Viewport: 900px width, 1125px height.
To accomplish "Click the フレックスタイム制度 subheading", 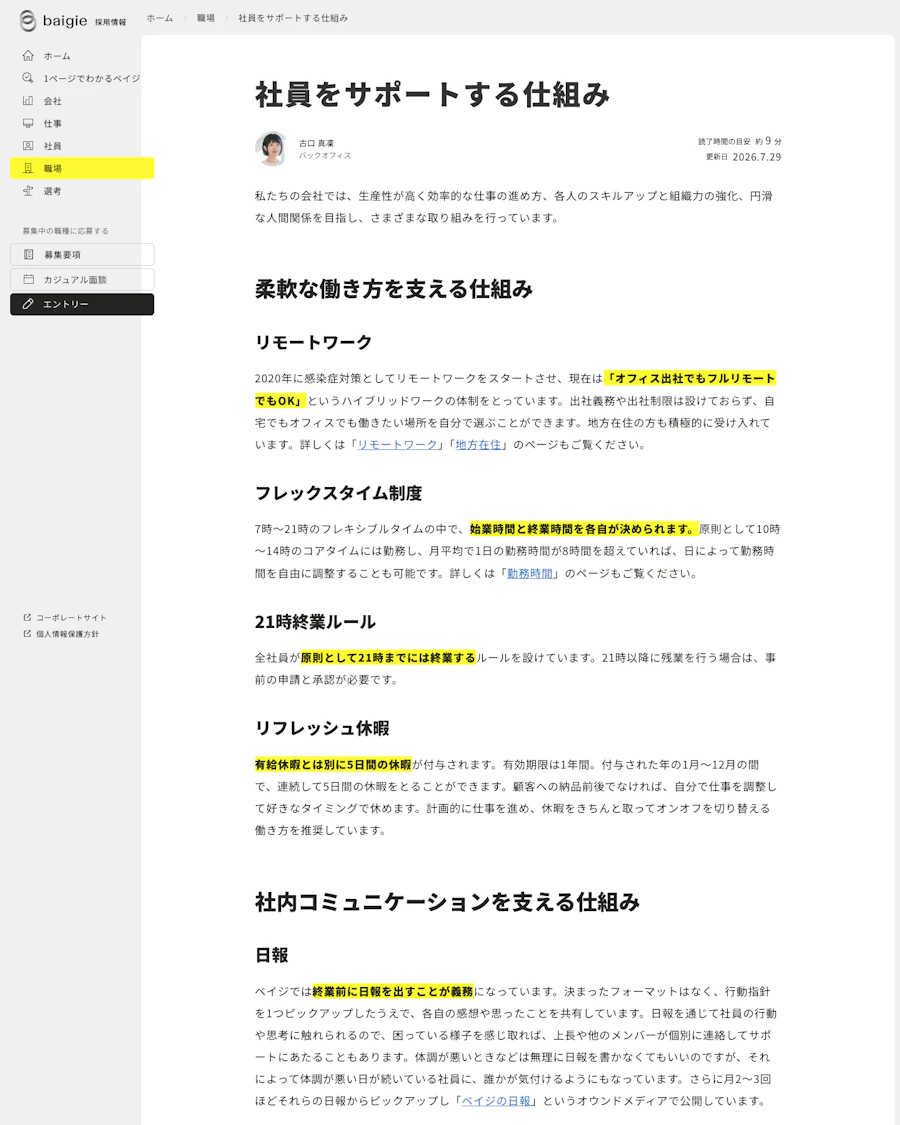I will point(339,493).
